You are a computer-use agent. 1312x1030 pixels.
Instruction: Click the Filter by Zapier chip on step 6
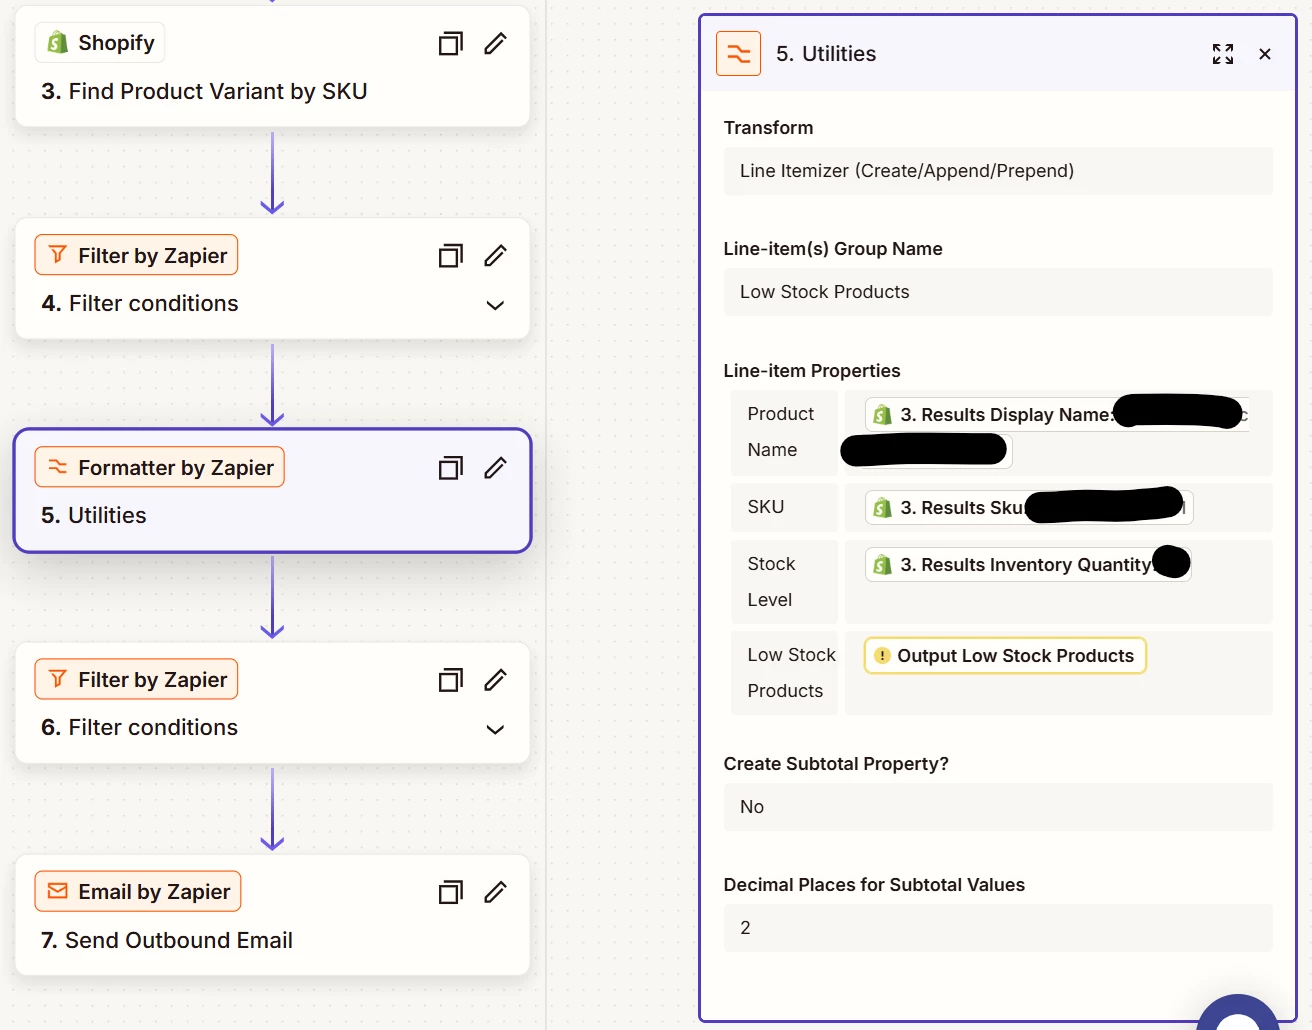pos(136,679)
